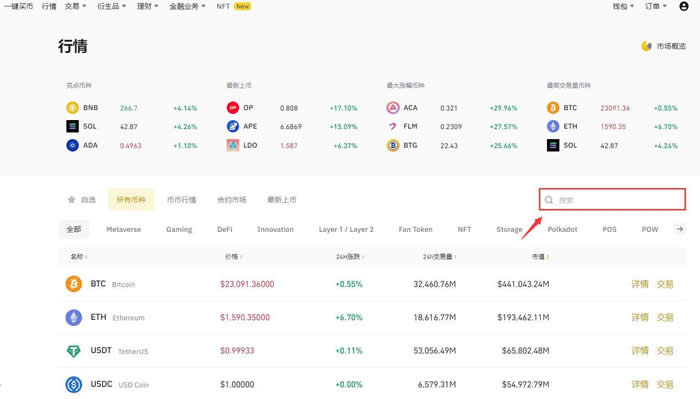
Task: Expand the 订单 dropdown
Action: (656, 6)
